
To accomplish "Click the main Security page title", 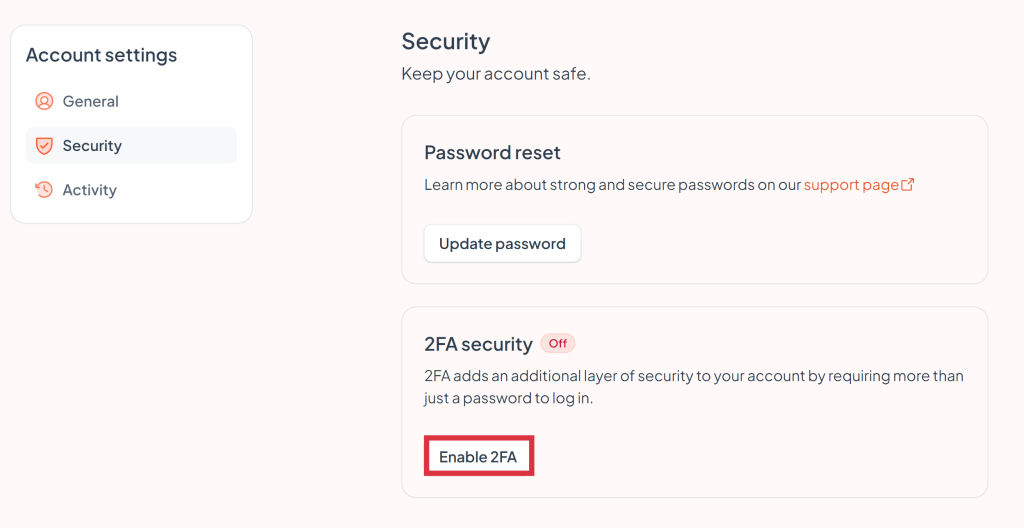I will [445, 42].
